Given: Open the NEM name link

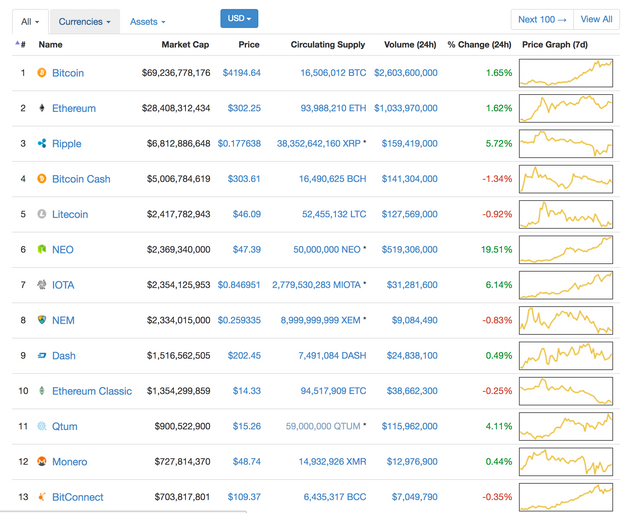Looking at the screenshot, I should pyautogui.click(x=63, y=320).
